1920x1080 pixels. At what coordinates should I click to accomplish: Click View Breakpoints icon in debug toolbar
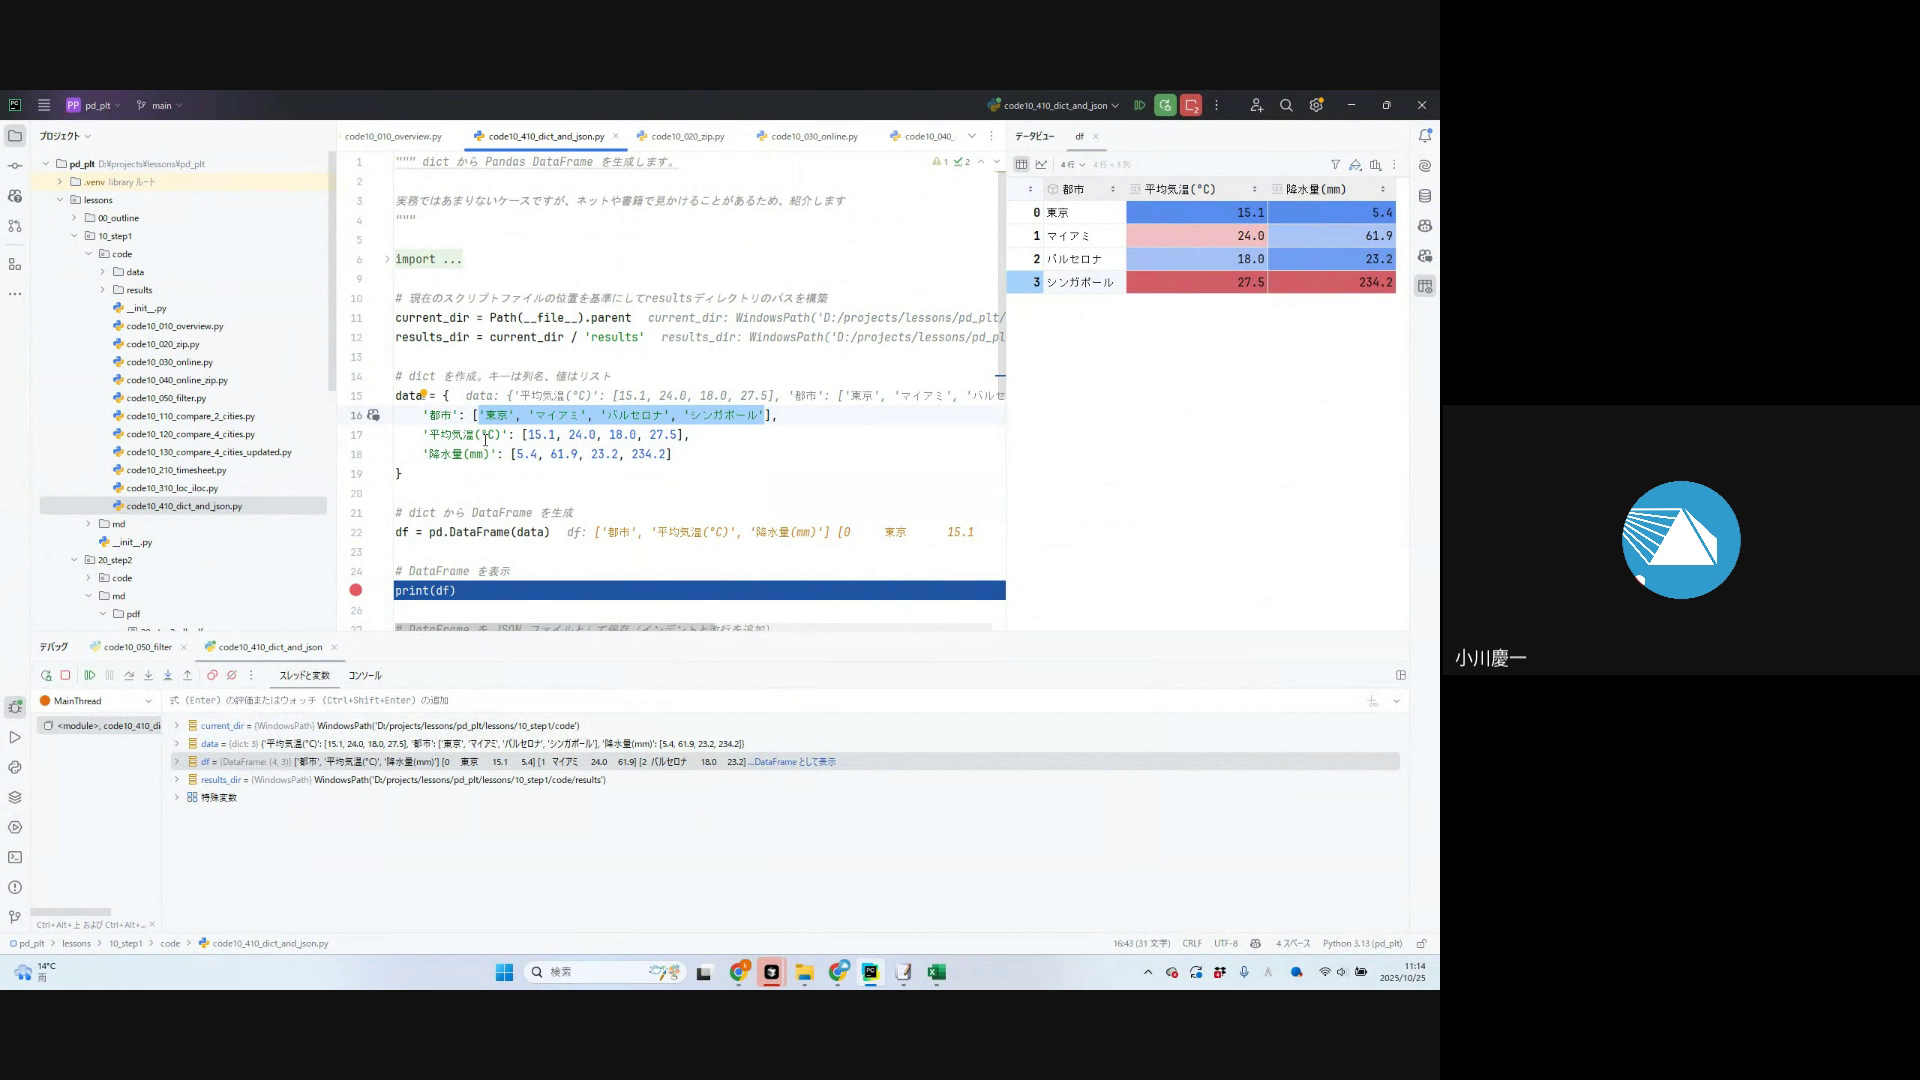212,676
